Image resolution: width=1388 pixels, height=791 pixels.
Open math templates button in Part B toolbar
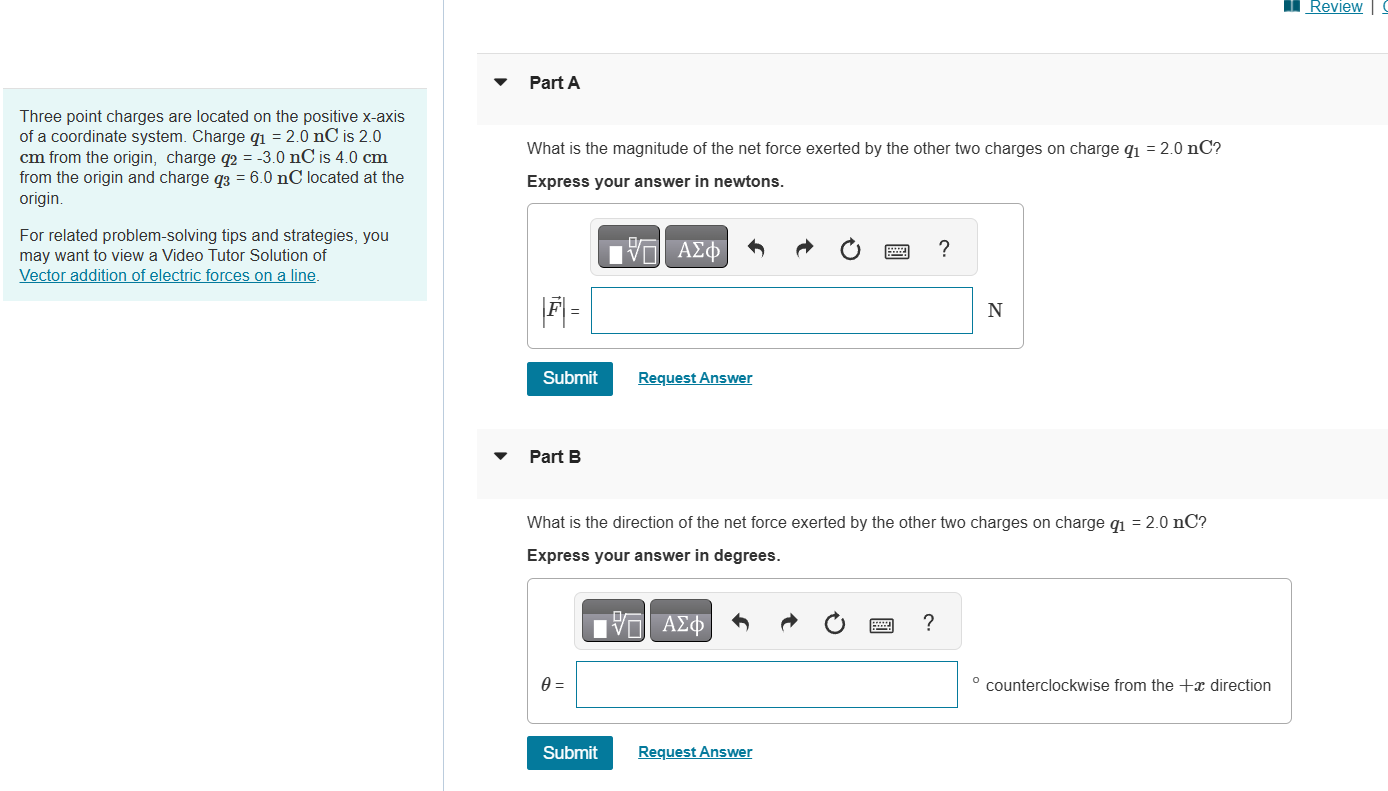coord(614,622)
